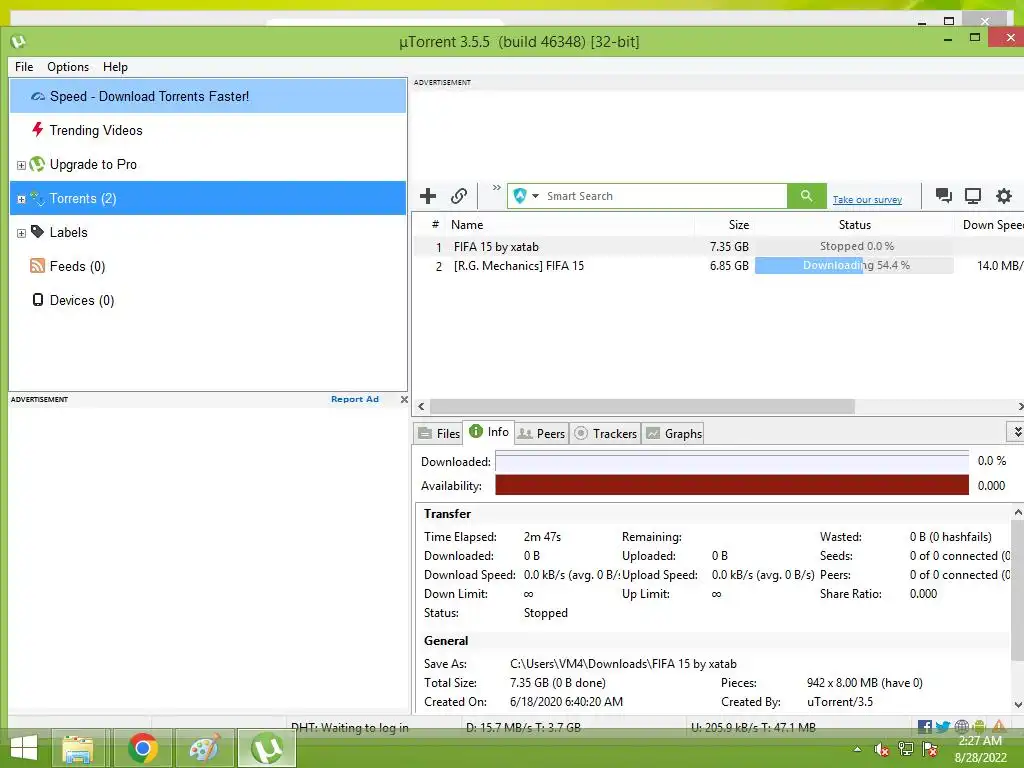Select Speed - Download Torrents Faster item

pos(208,96)
